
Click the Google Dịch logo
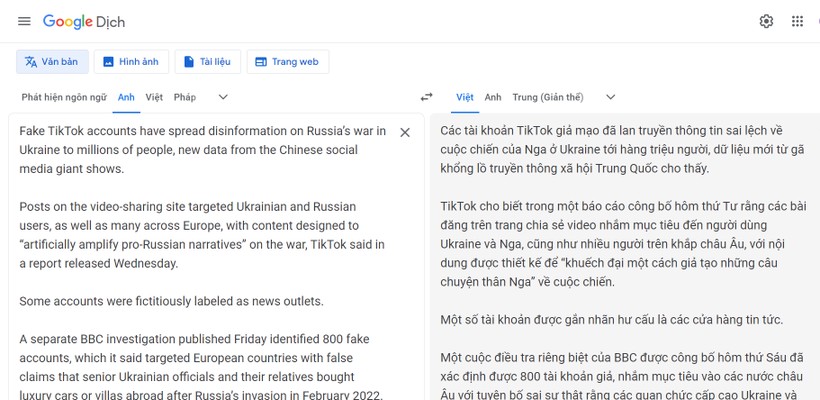(x=84, y=21)
